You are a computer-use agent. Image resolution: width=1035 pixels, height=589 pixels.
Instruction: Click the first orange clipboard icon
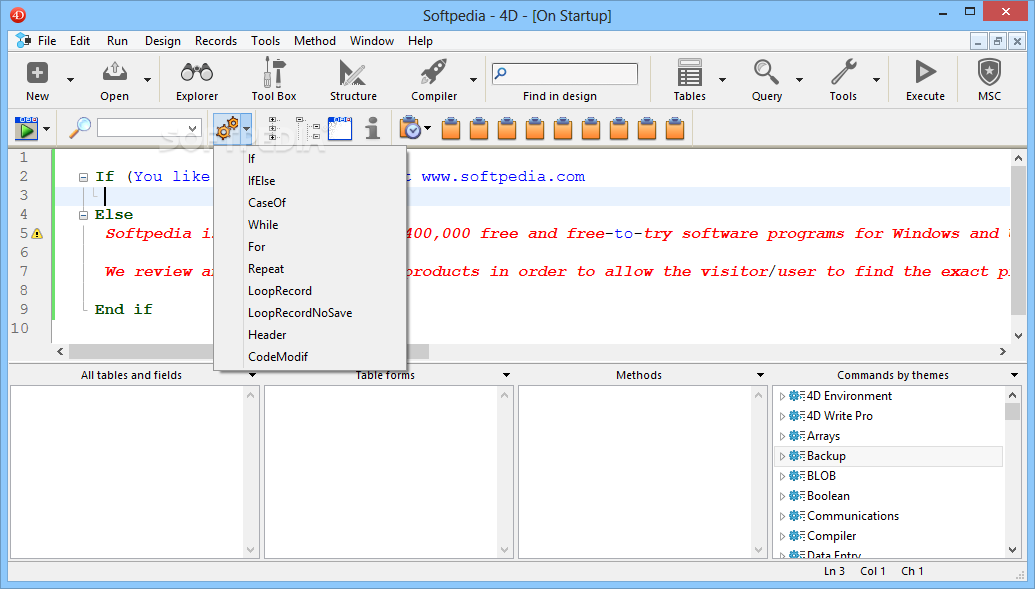451,128
